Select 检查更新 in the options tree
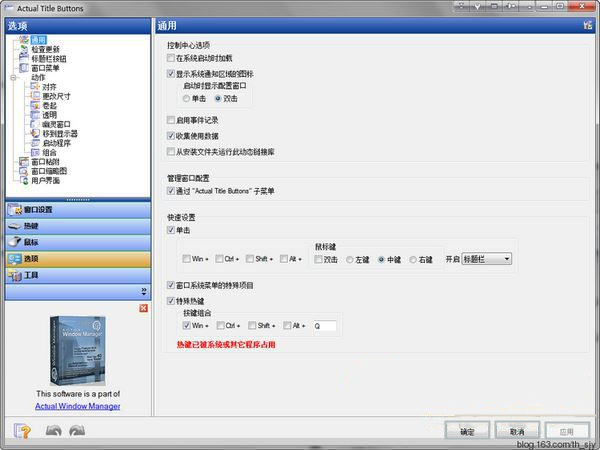 [x=45, y=49]
